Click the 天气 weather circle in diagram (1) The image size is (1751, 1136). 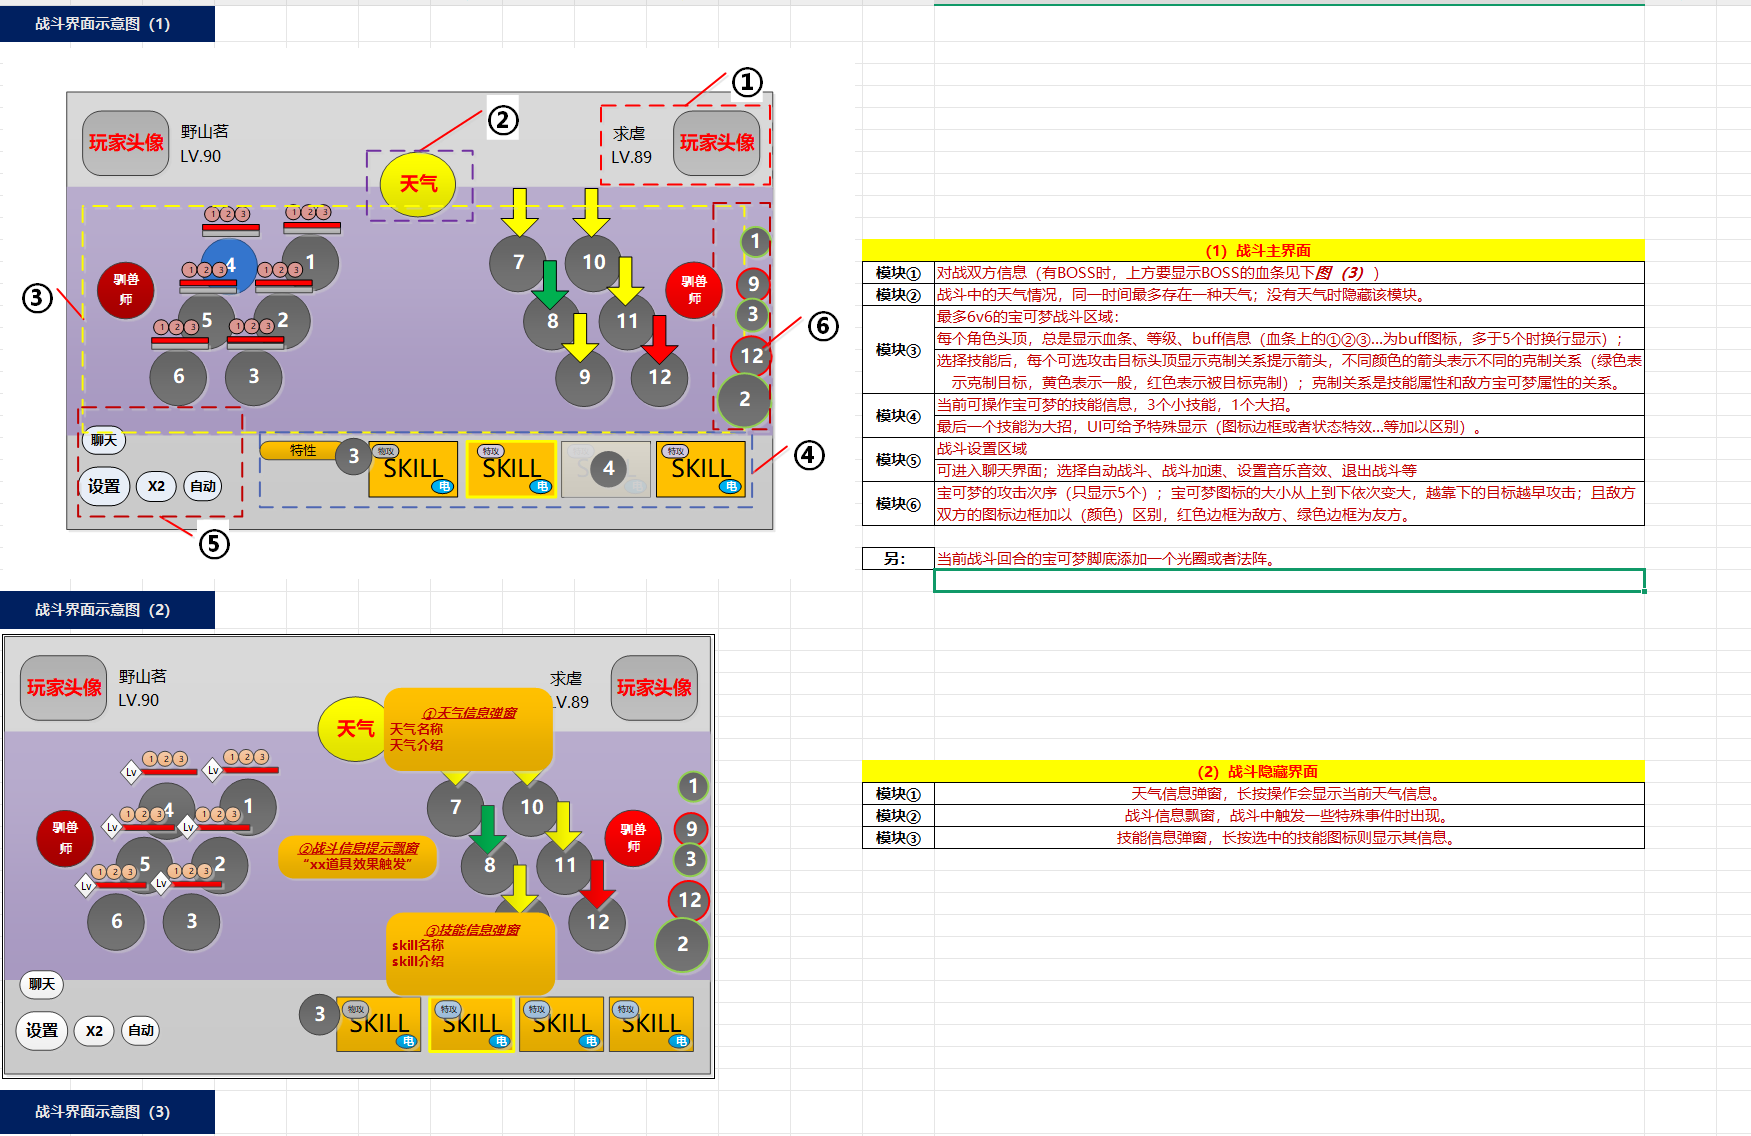[x=418, y=184]
